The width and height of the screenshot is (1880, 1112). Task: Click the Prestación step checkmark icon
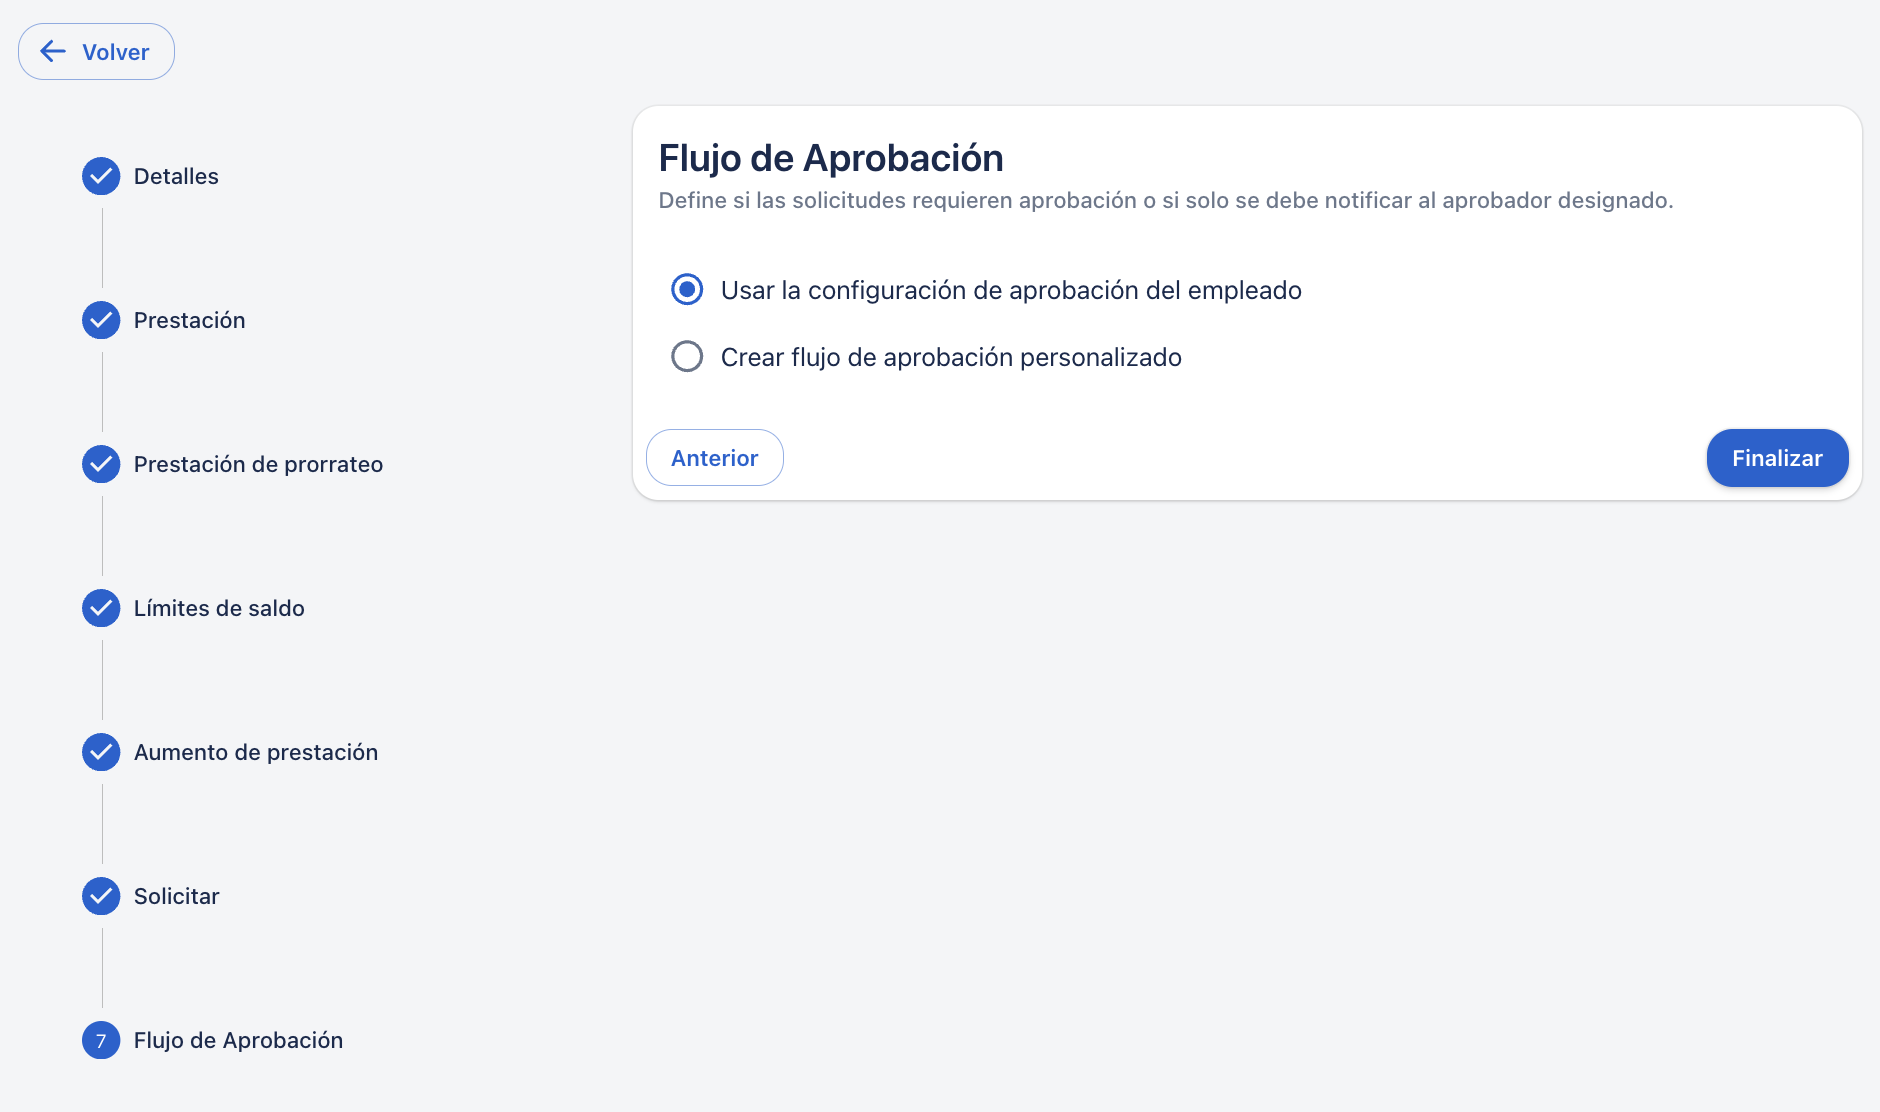click(101, 320)
